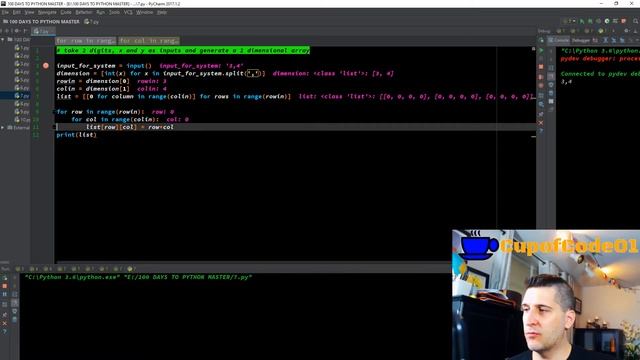Select 4.py in project tree
The width and height of the screenshot is (640, 360).
(x=22, y=72)
